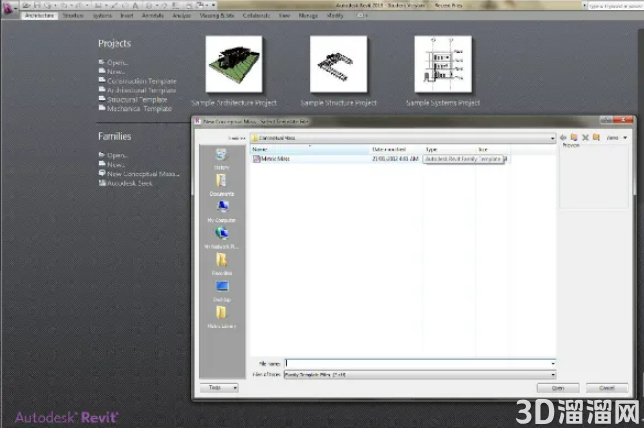
Task: Expand the File name dropdown arrow
Action: [x=553, y=364]
